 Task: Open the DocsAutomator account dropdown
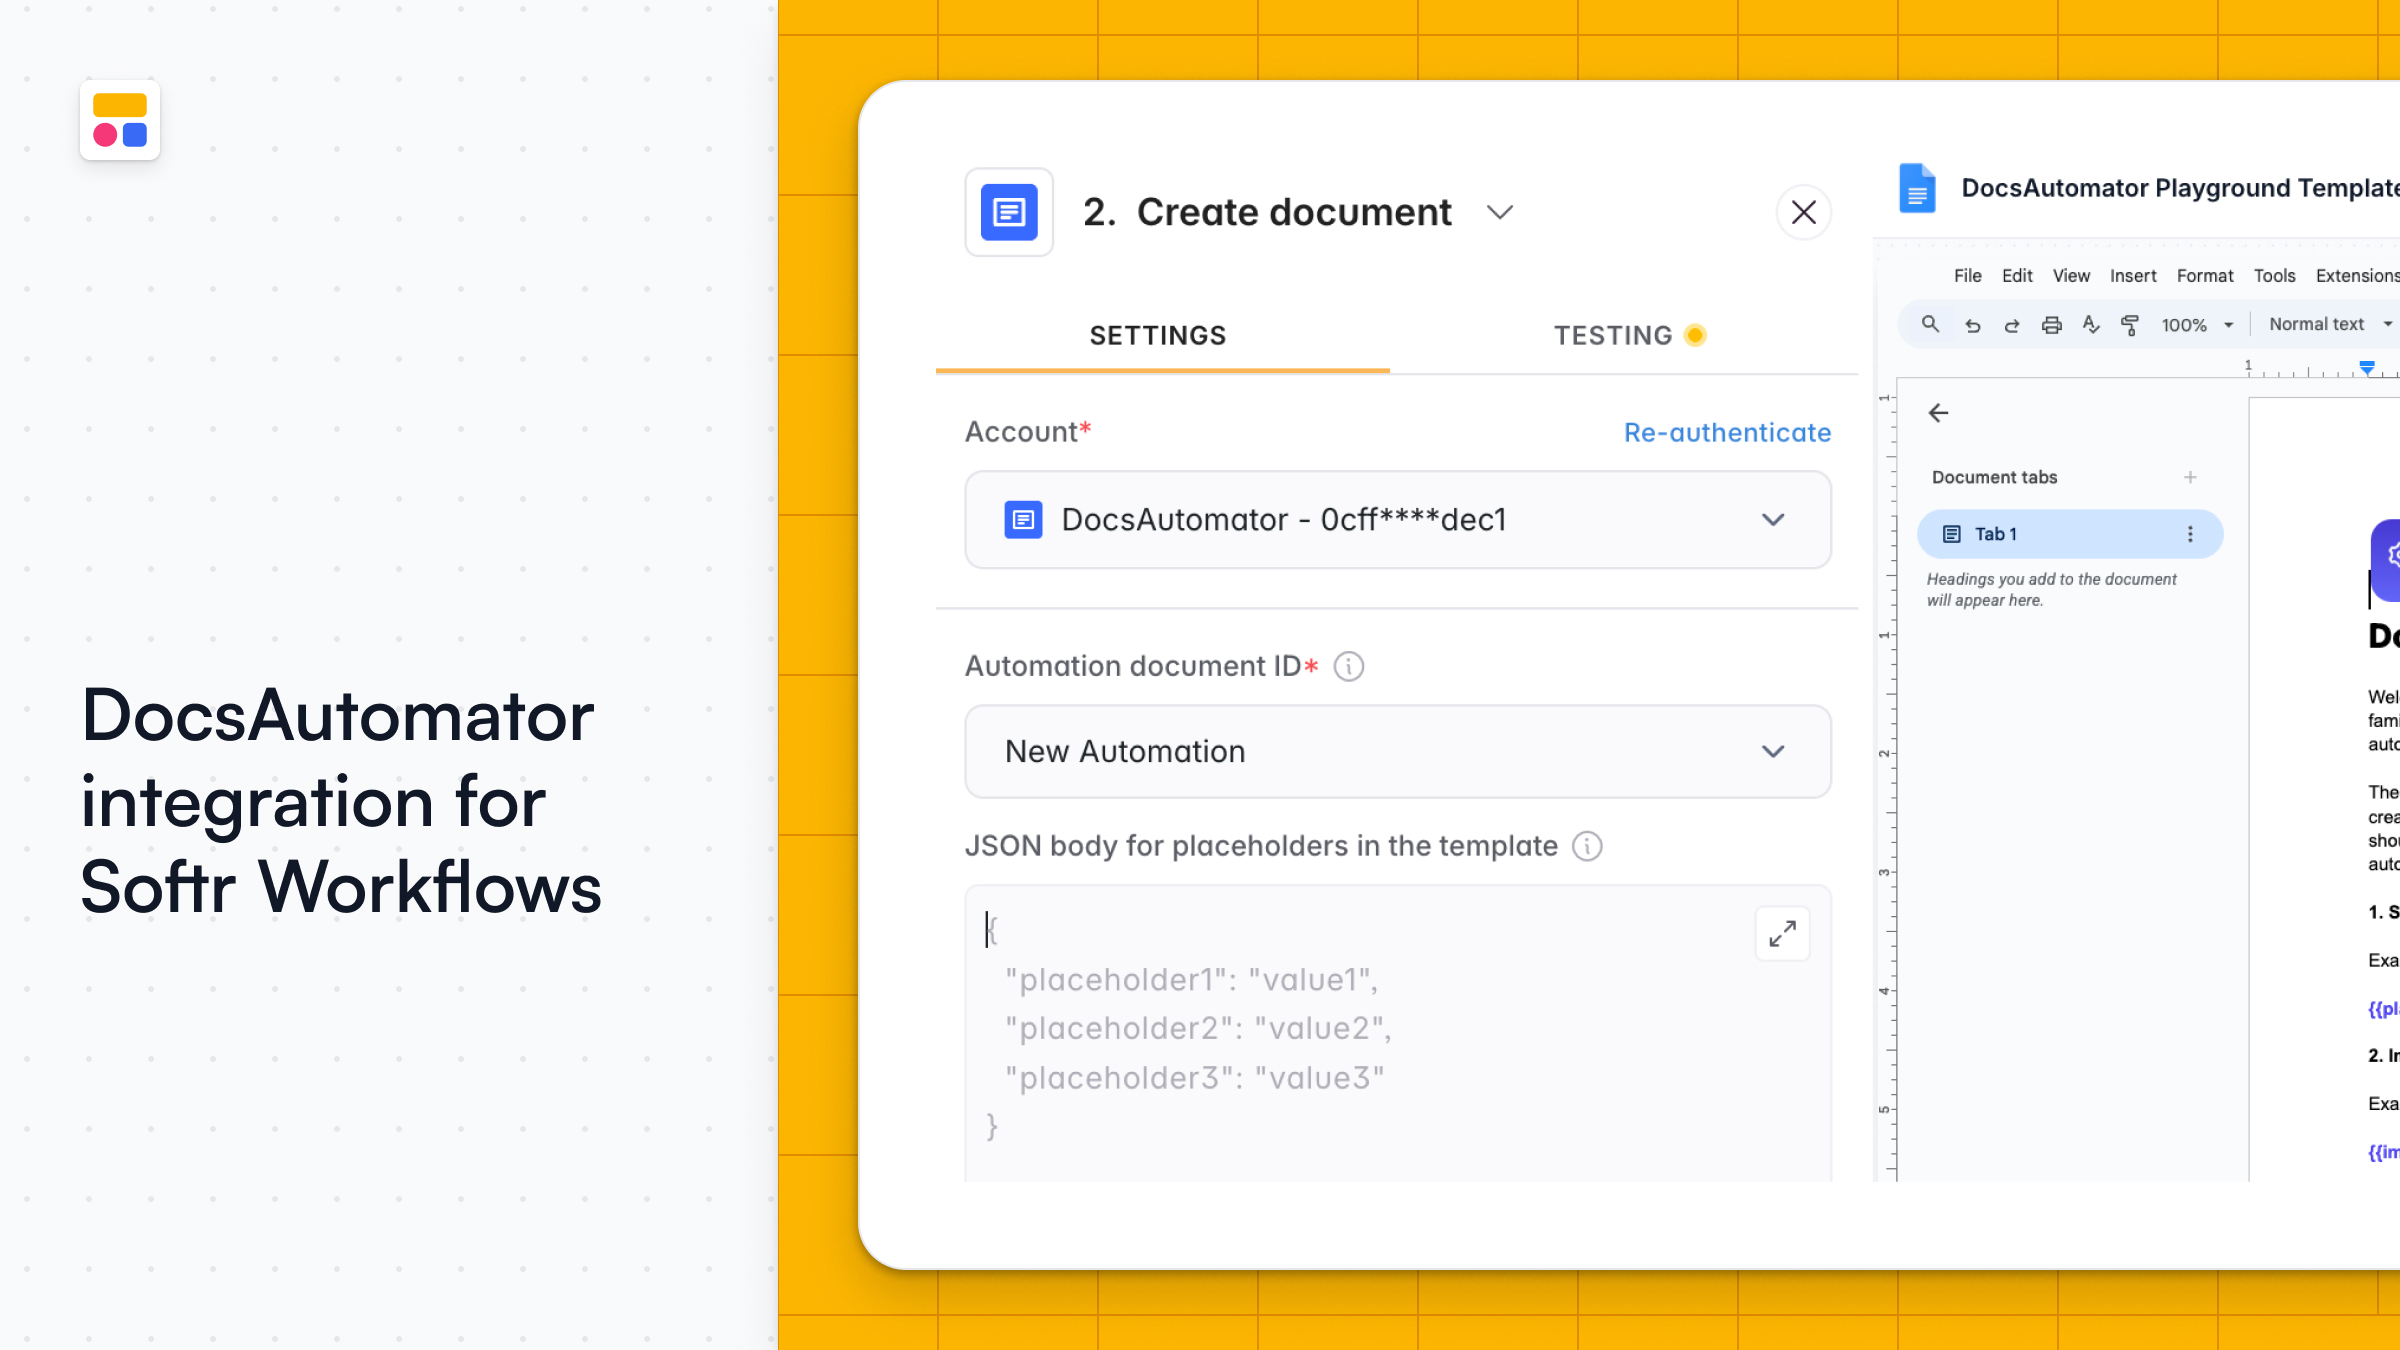(1398, 520)
